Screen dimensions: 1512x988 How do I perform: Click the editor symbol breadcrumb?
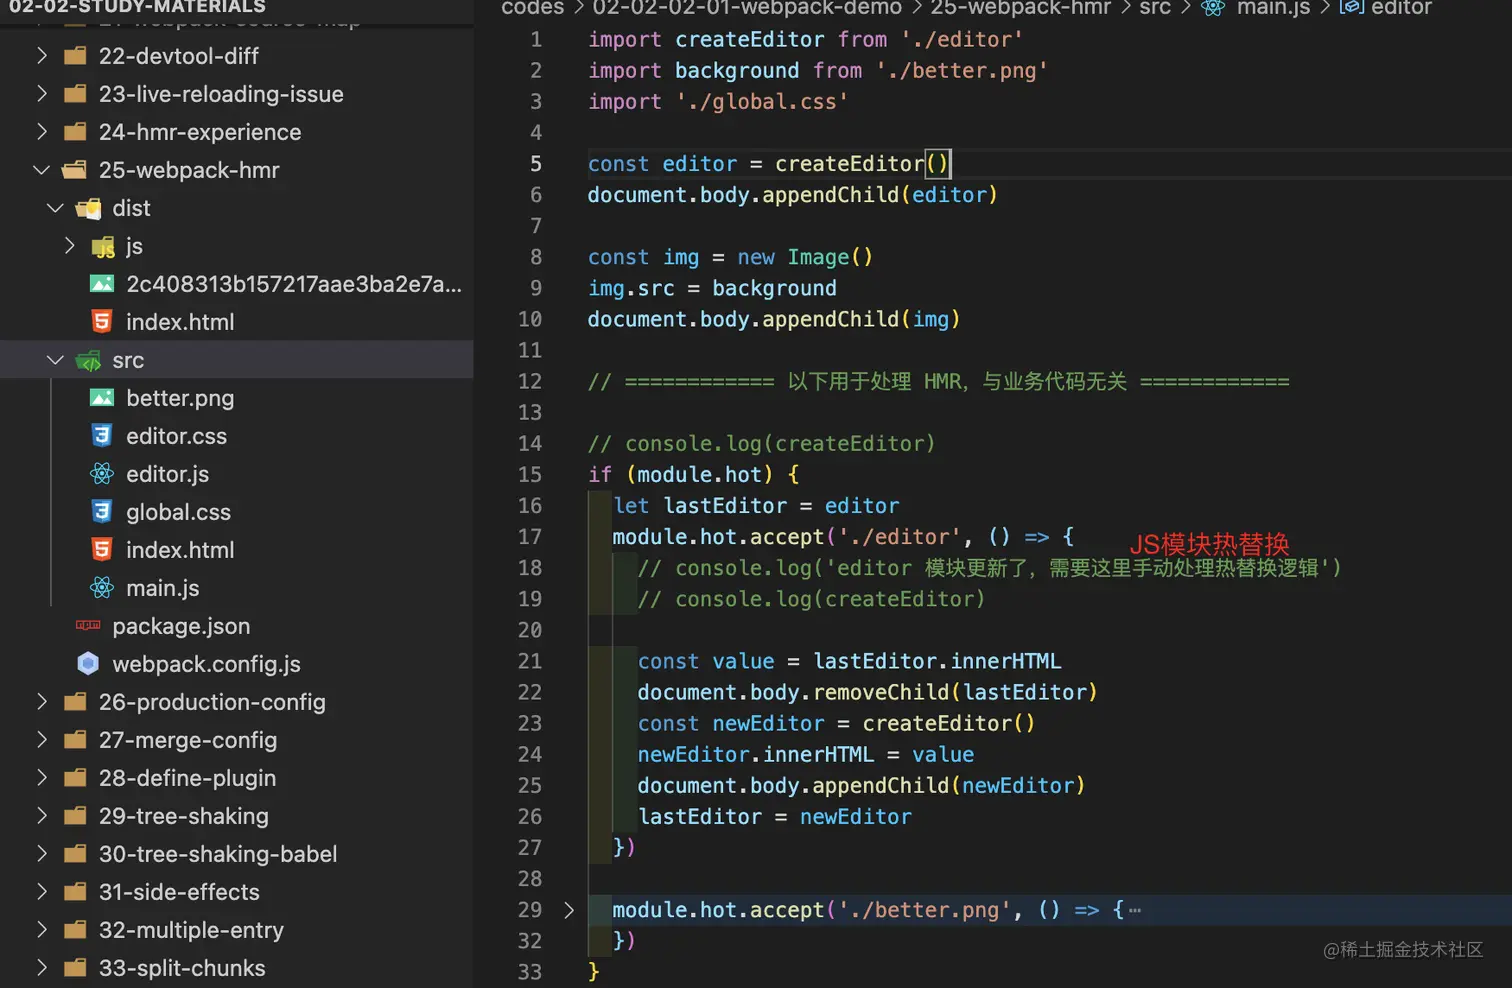[1401, 8]
